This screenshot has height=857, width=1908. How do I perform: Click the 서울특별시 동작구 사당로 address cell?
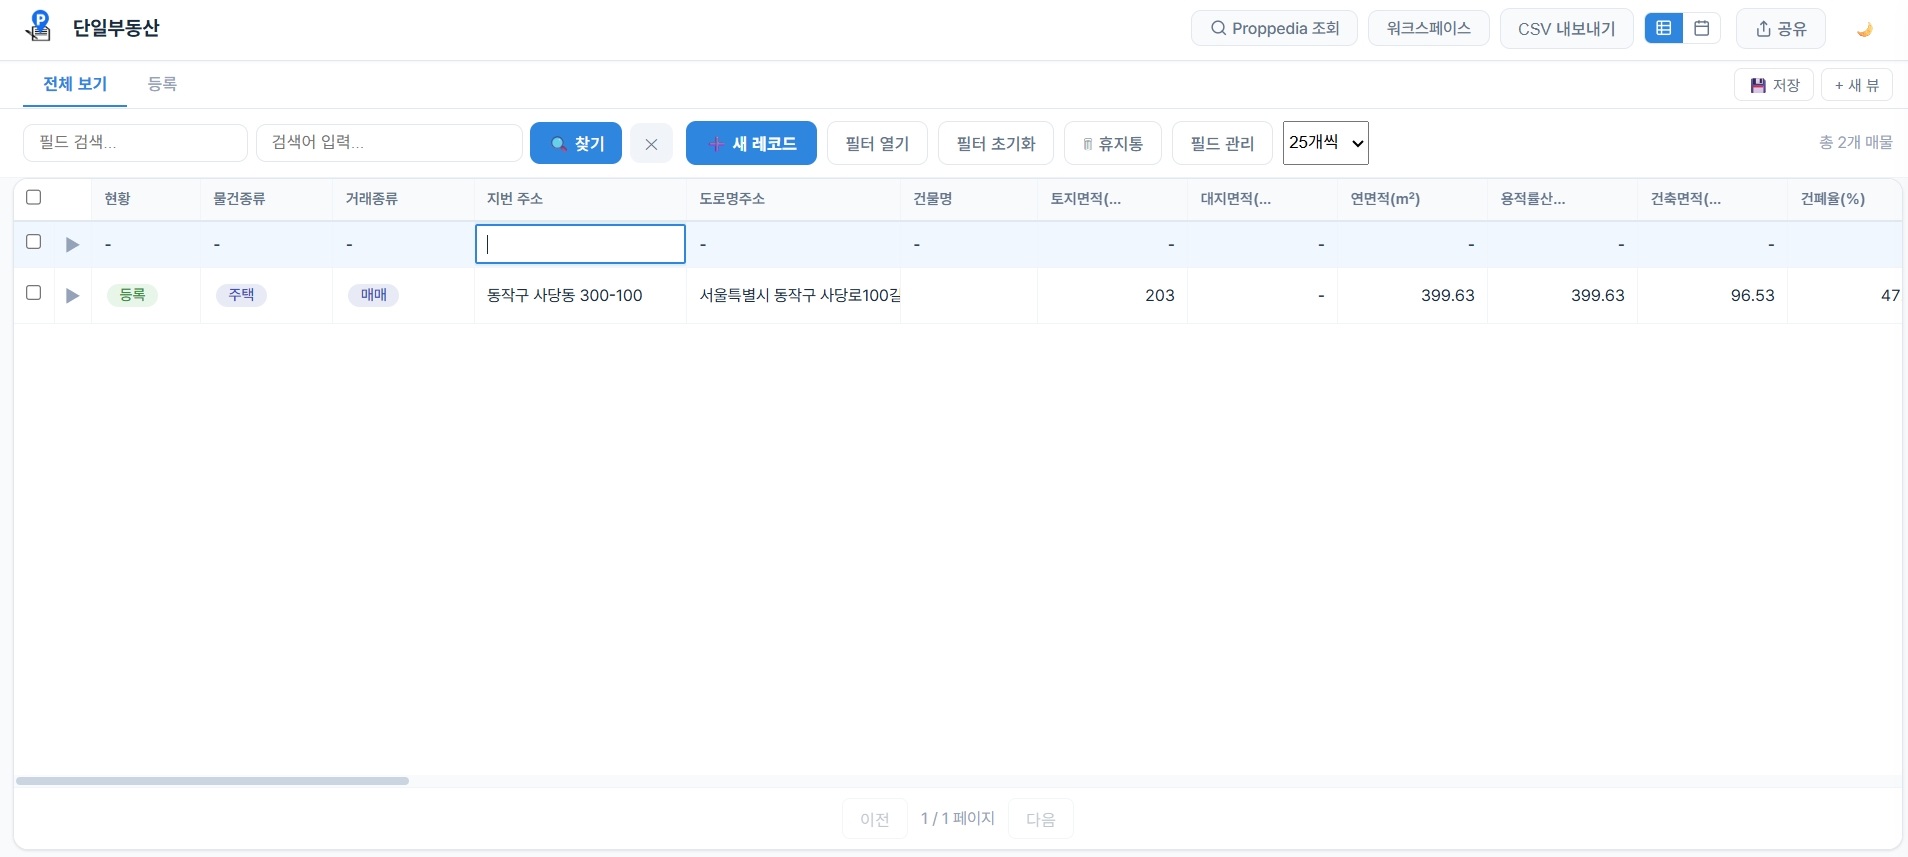tap(794, 296)
